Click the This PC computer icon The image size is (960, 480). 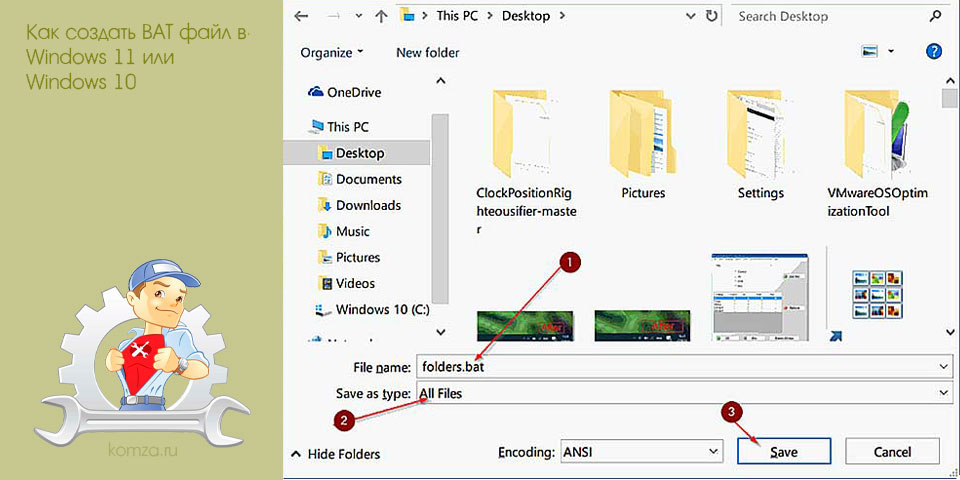point(317,126)
